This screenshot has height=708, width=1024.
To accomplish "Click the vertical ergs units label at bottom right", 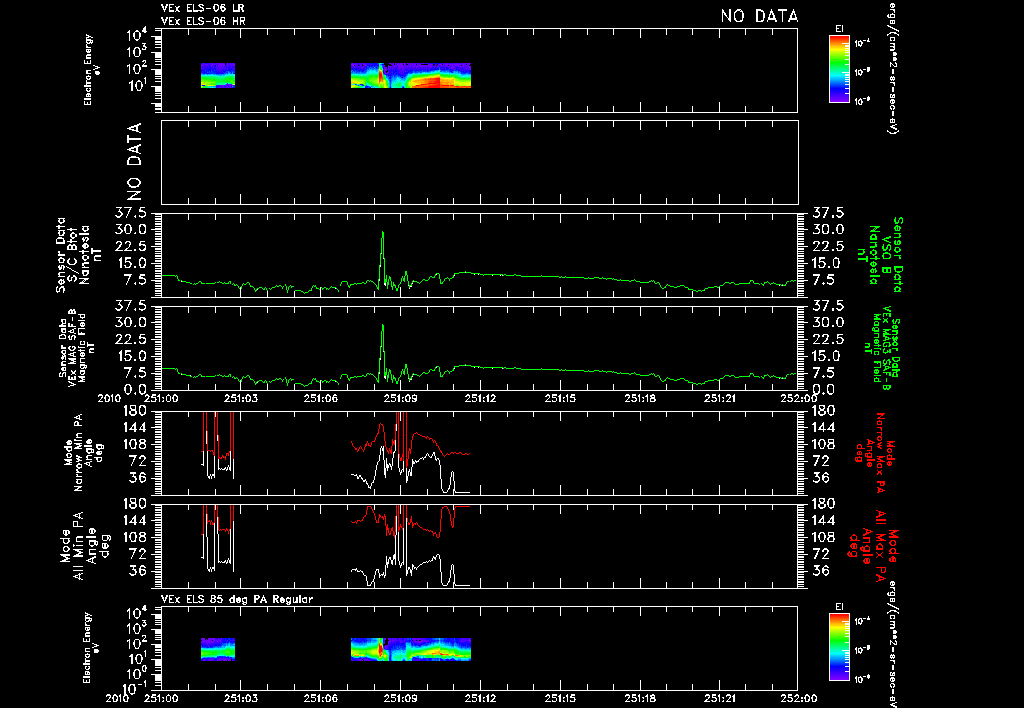I will 891,643.
